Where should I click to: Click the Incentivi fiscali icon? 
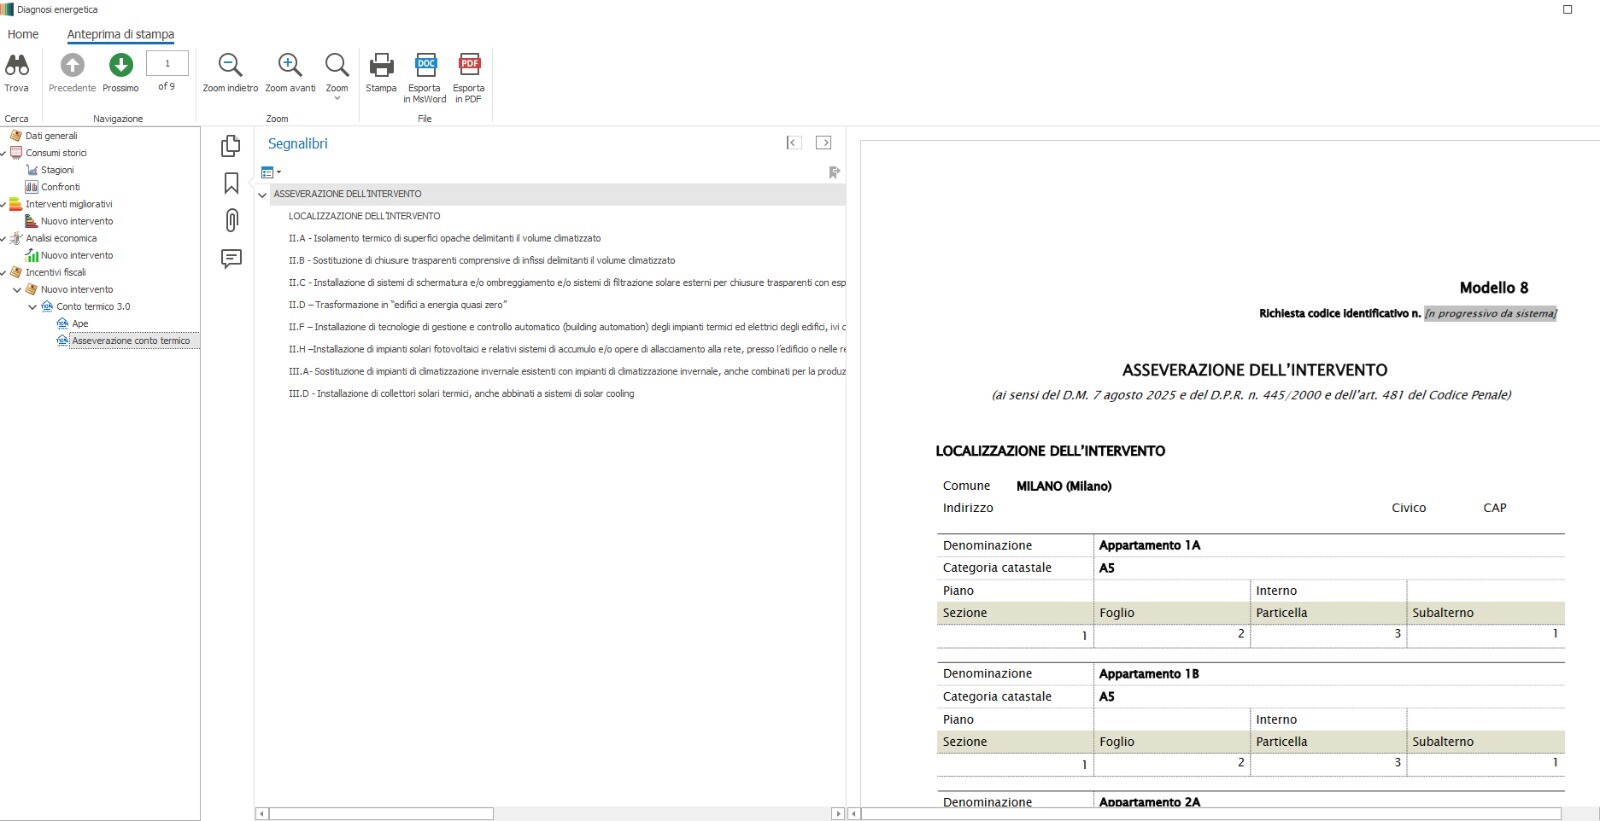(16, 272)
